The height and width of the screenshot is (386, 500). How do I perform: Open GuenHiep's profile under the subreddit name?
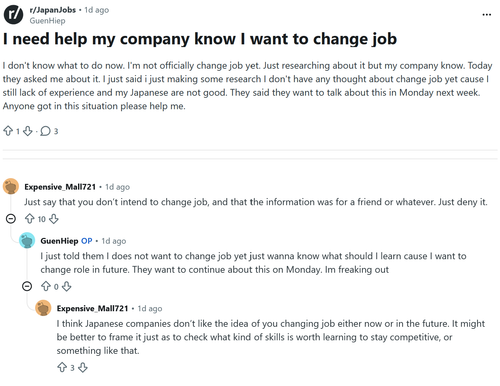47,21
